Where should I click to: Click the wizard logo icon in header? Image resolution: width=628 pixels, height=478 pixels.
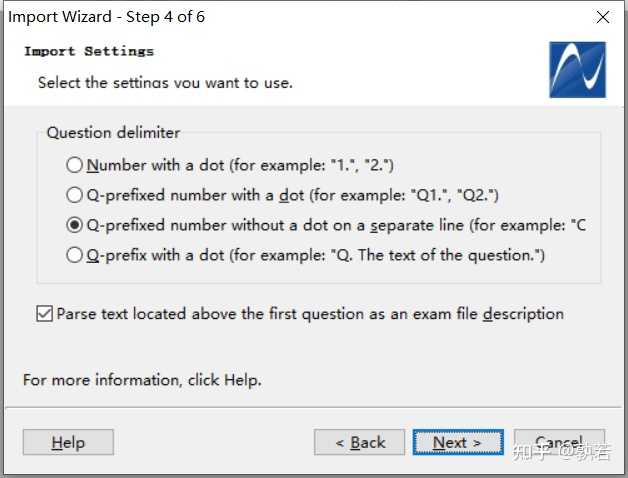[577, 69]
